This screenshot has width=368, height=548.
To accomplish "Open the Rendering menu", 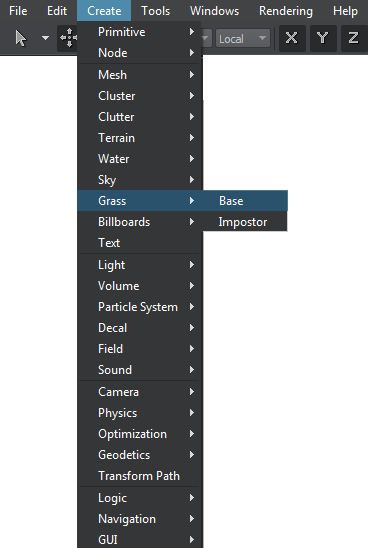I will pyautogui.click(x=286, y=11).
